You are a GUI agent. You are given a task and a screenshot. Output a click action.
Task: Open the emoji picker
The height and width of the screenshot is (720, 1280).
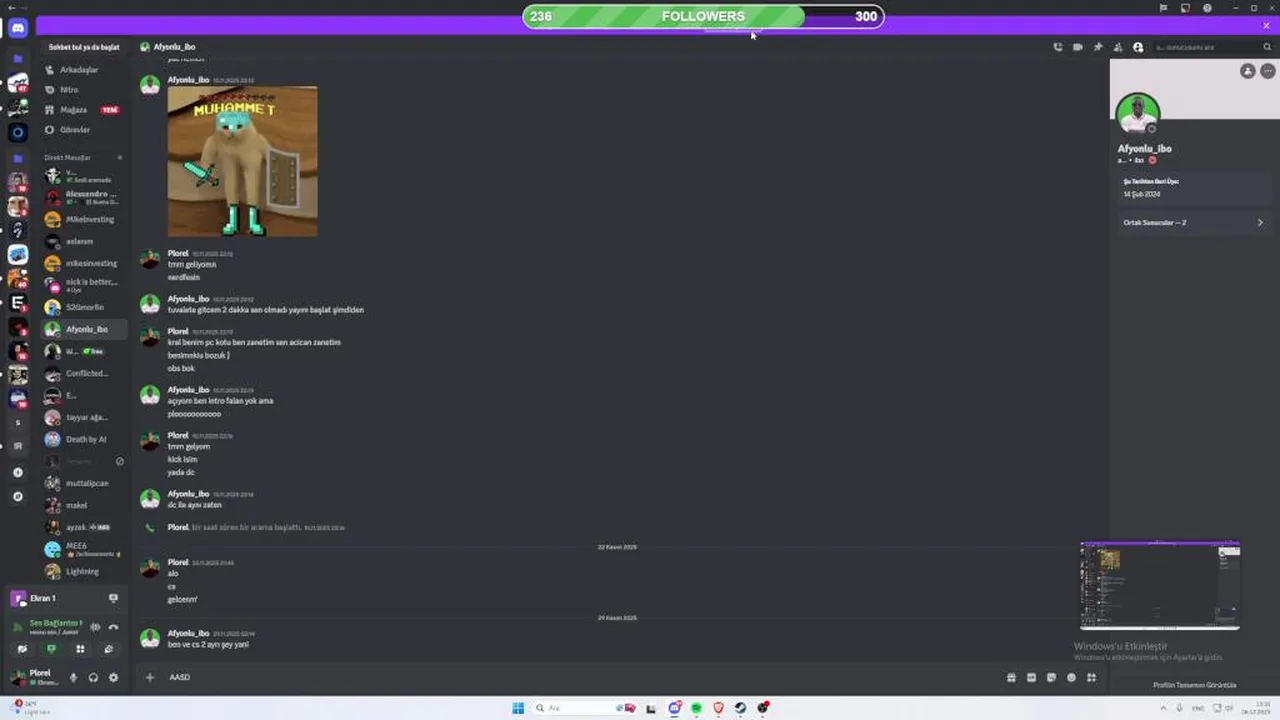click(1071, 677)
